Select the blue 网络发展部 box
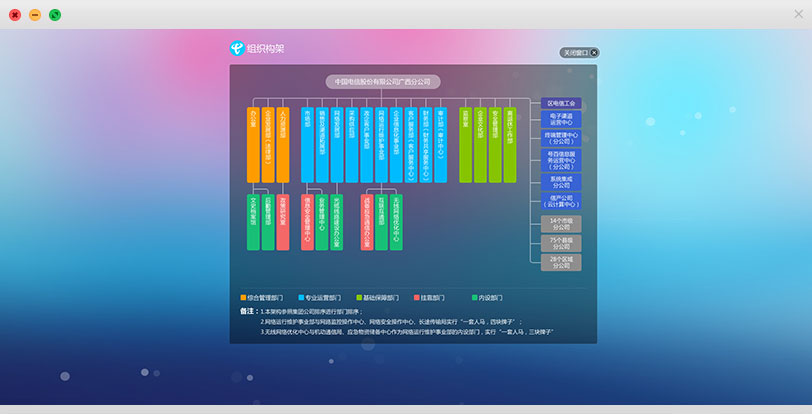Image resolution: width=812 pixels, height=414 pixels. 337,145
